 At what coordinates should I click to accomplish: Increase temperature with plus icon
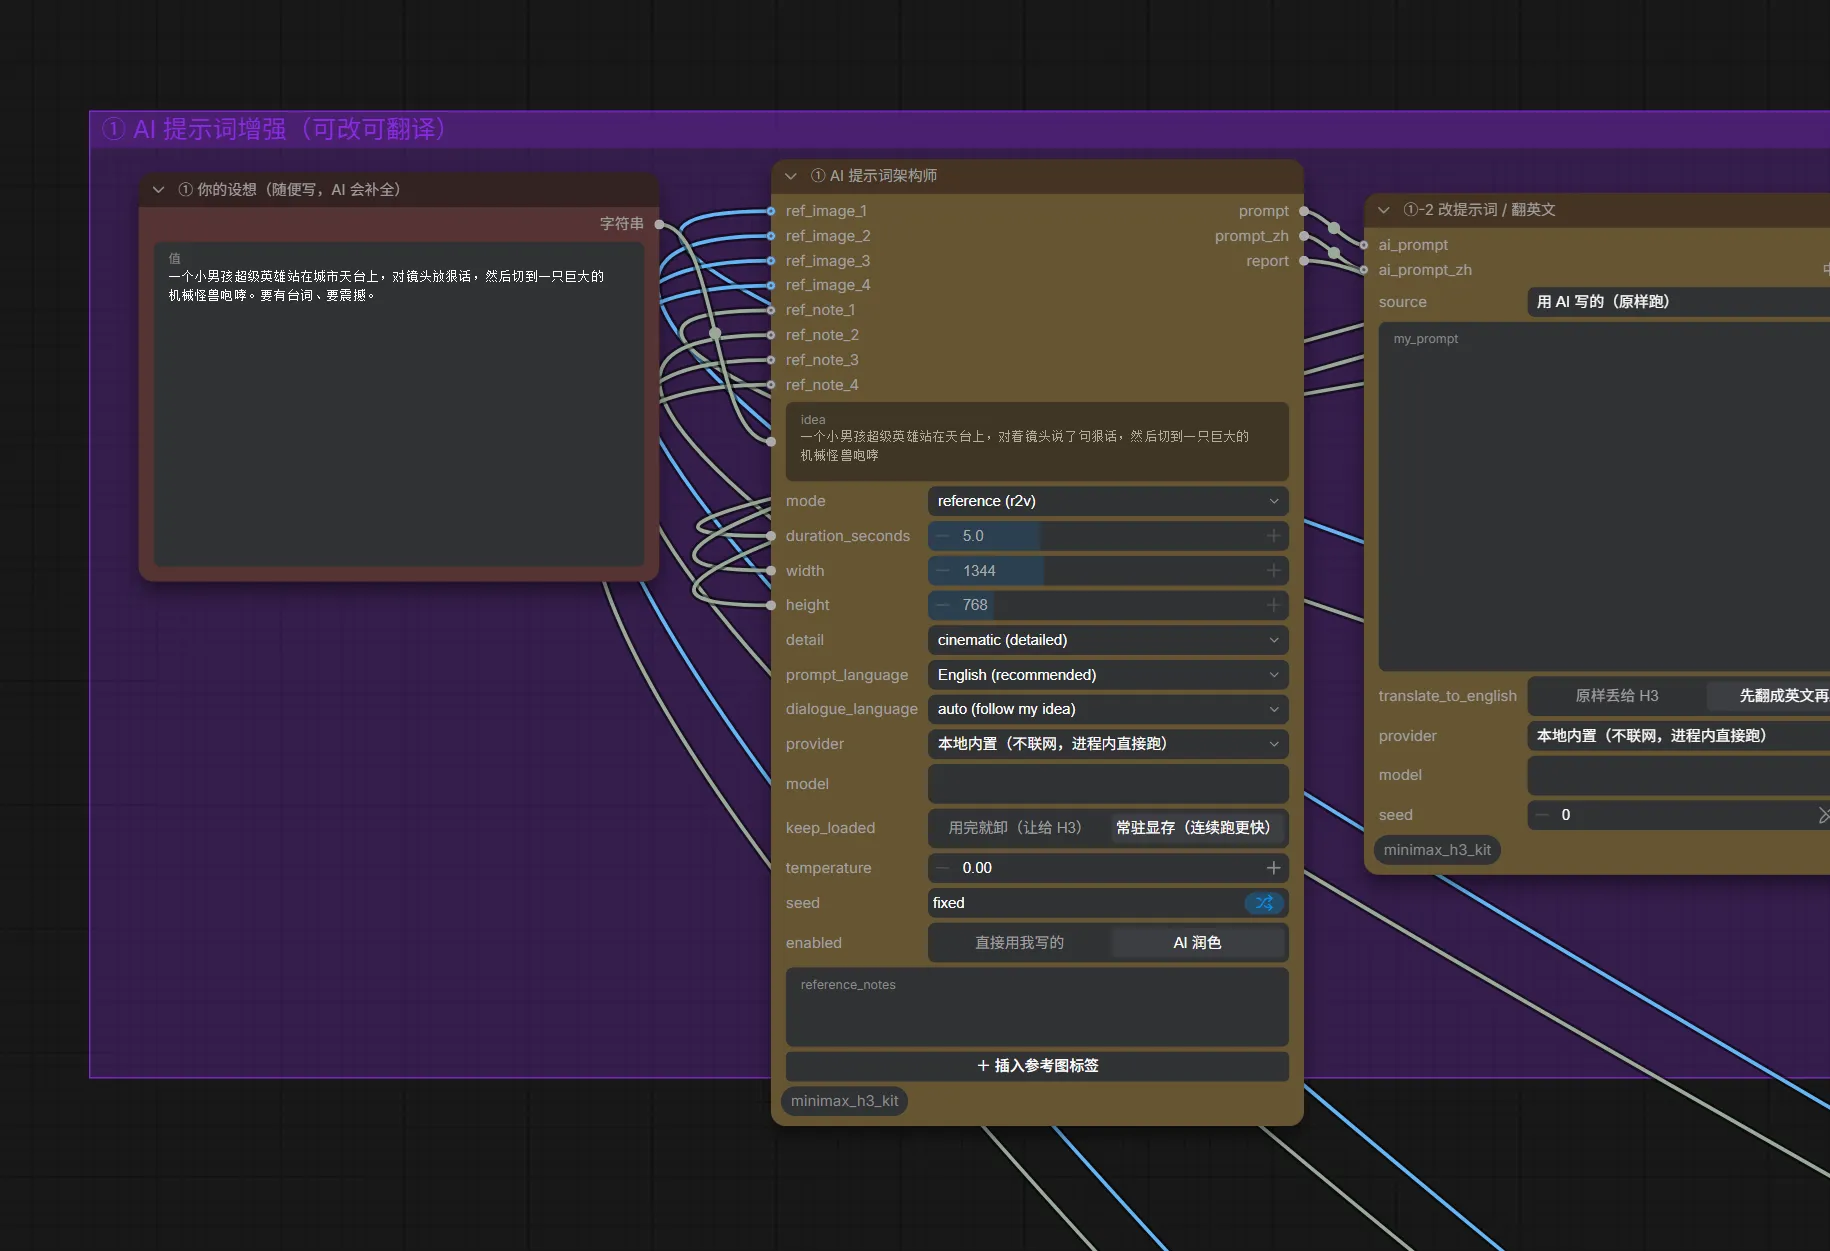(1273, 868)
